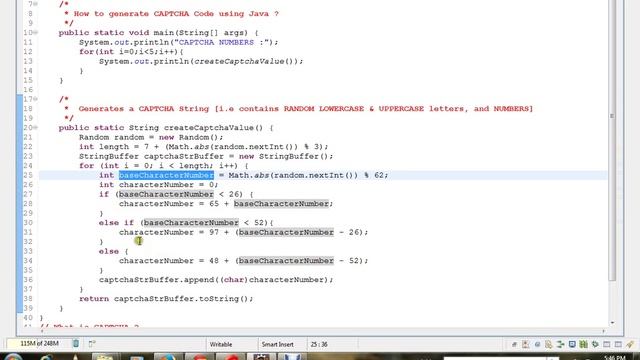
Task: Collapse the comment block at line 17
Action: point(36,99)
